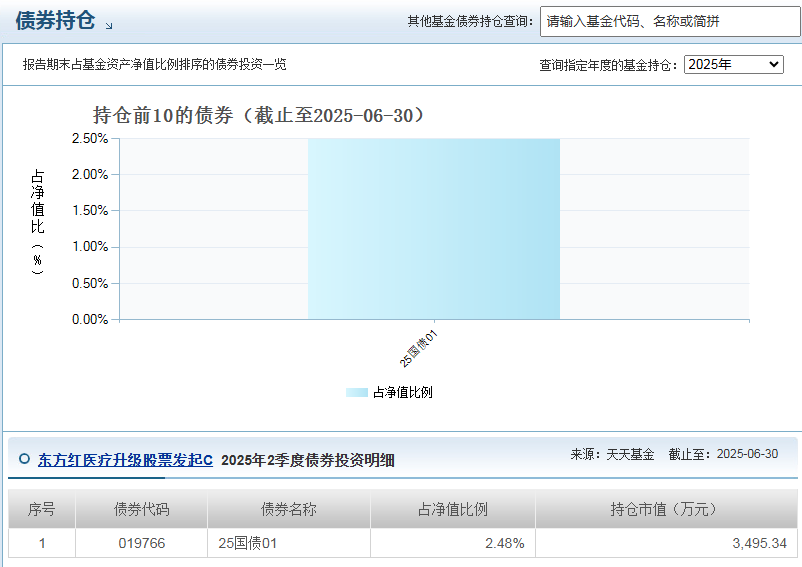802x567 pixels.
Task: Select the 25国债01 table cell
Action: coord(289,543)
